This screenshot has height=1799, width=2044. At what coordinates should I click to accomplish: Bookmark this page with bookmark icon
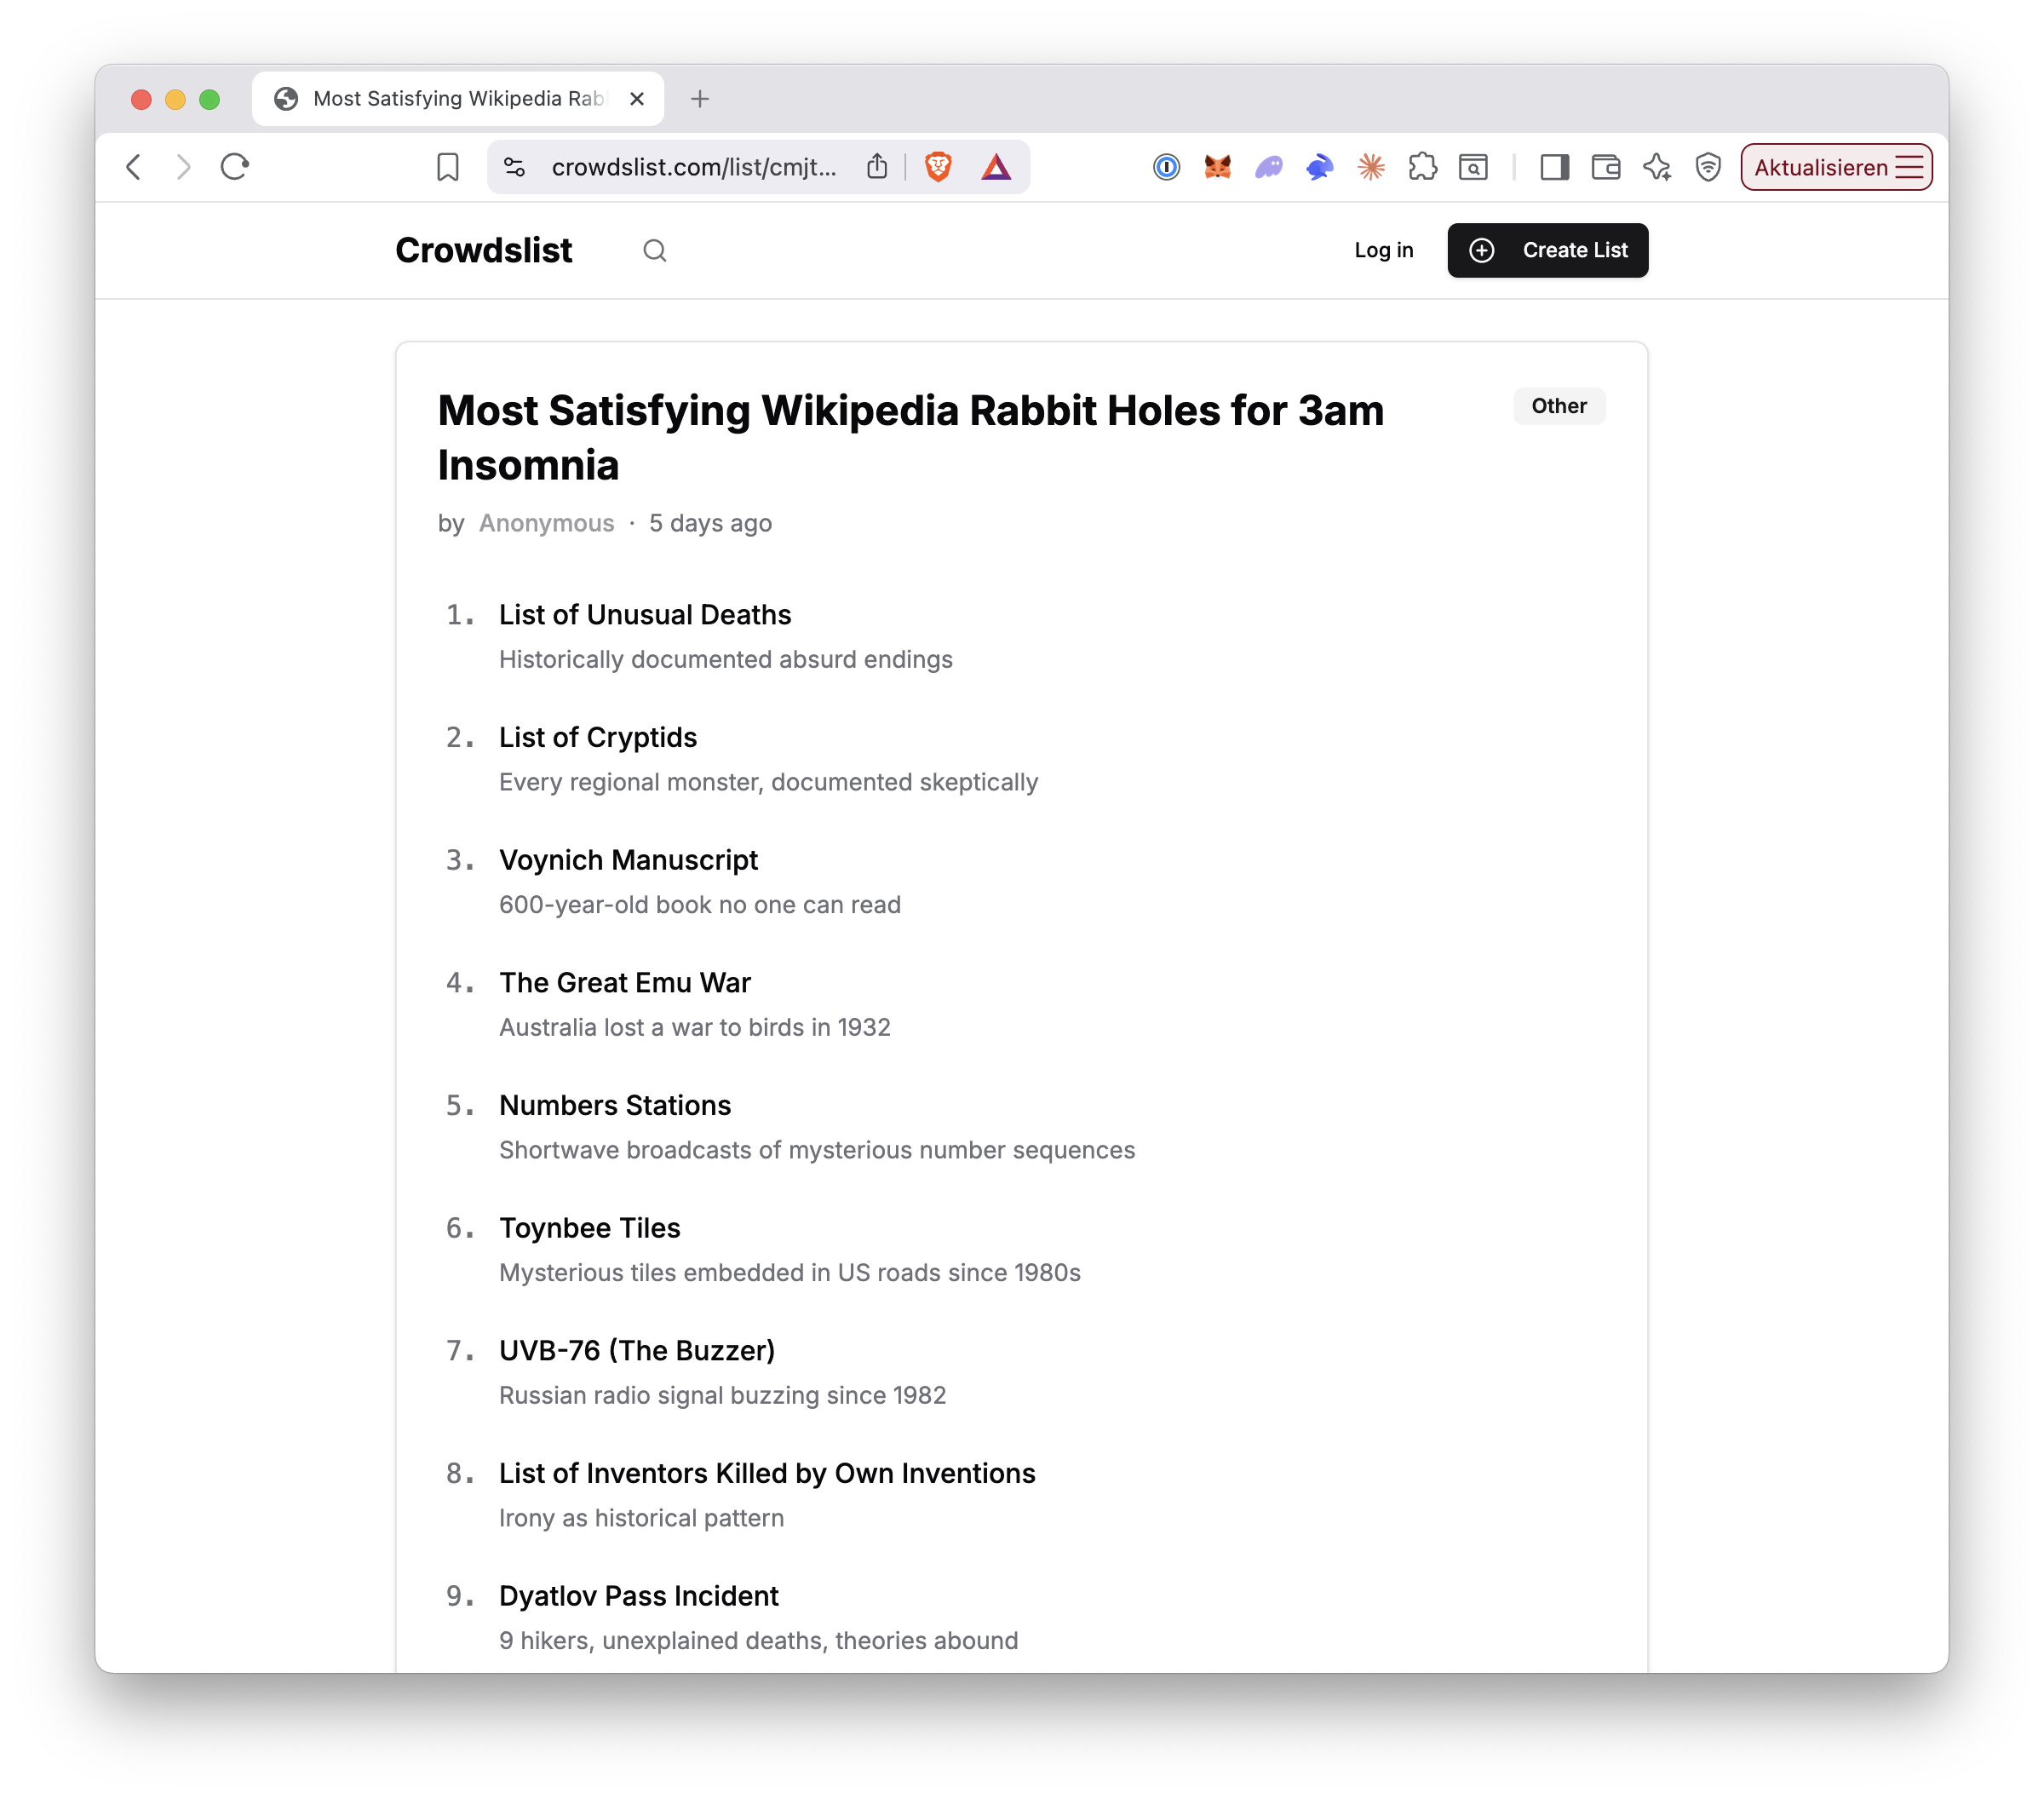pyautogui.click(x=447, y=167)
